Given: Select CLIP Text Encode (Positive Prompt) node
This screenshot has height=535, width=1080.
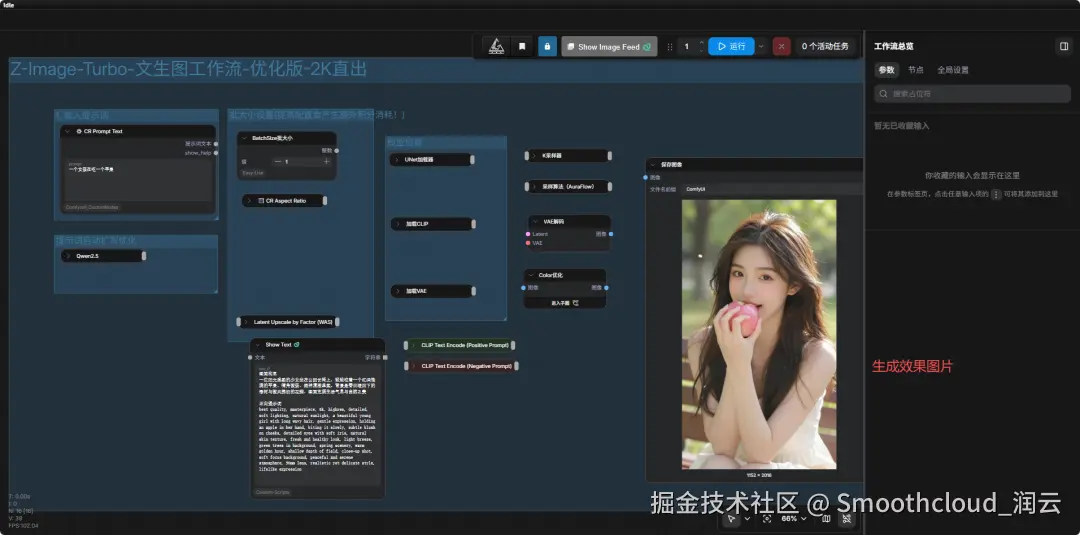Looking at the screenshot, I should point(459,345).
